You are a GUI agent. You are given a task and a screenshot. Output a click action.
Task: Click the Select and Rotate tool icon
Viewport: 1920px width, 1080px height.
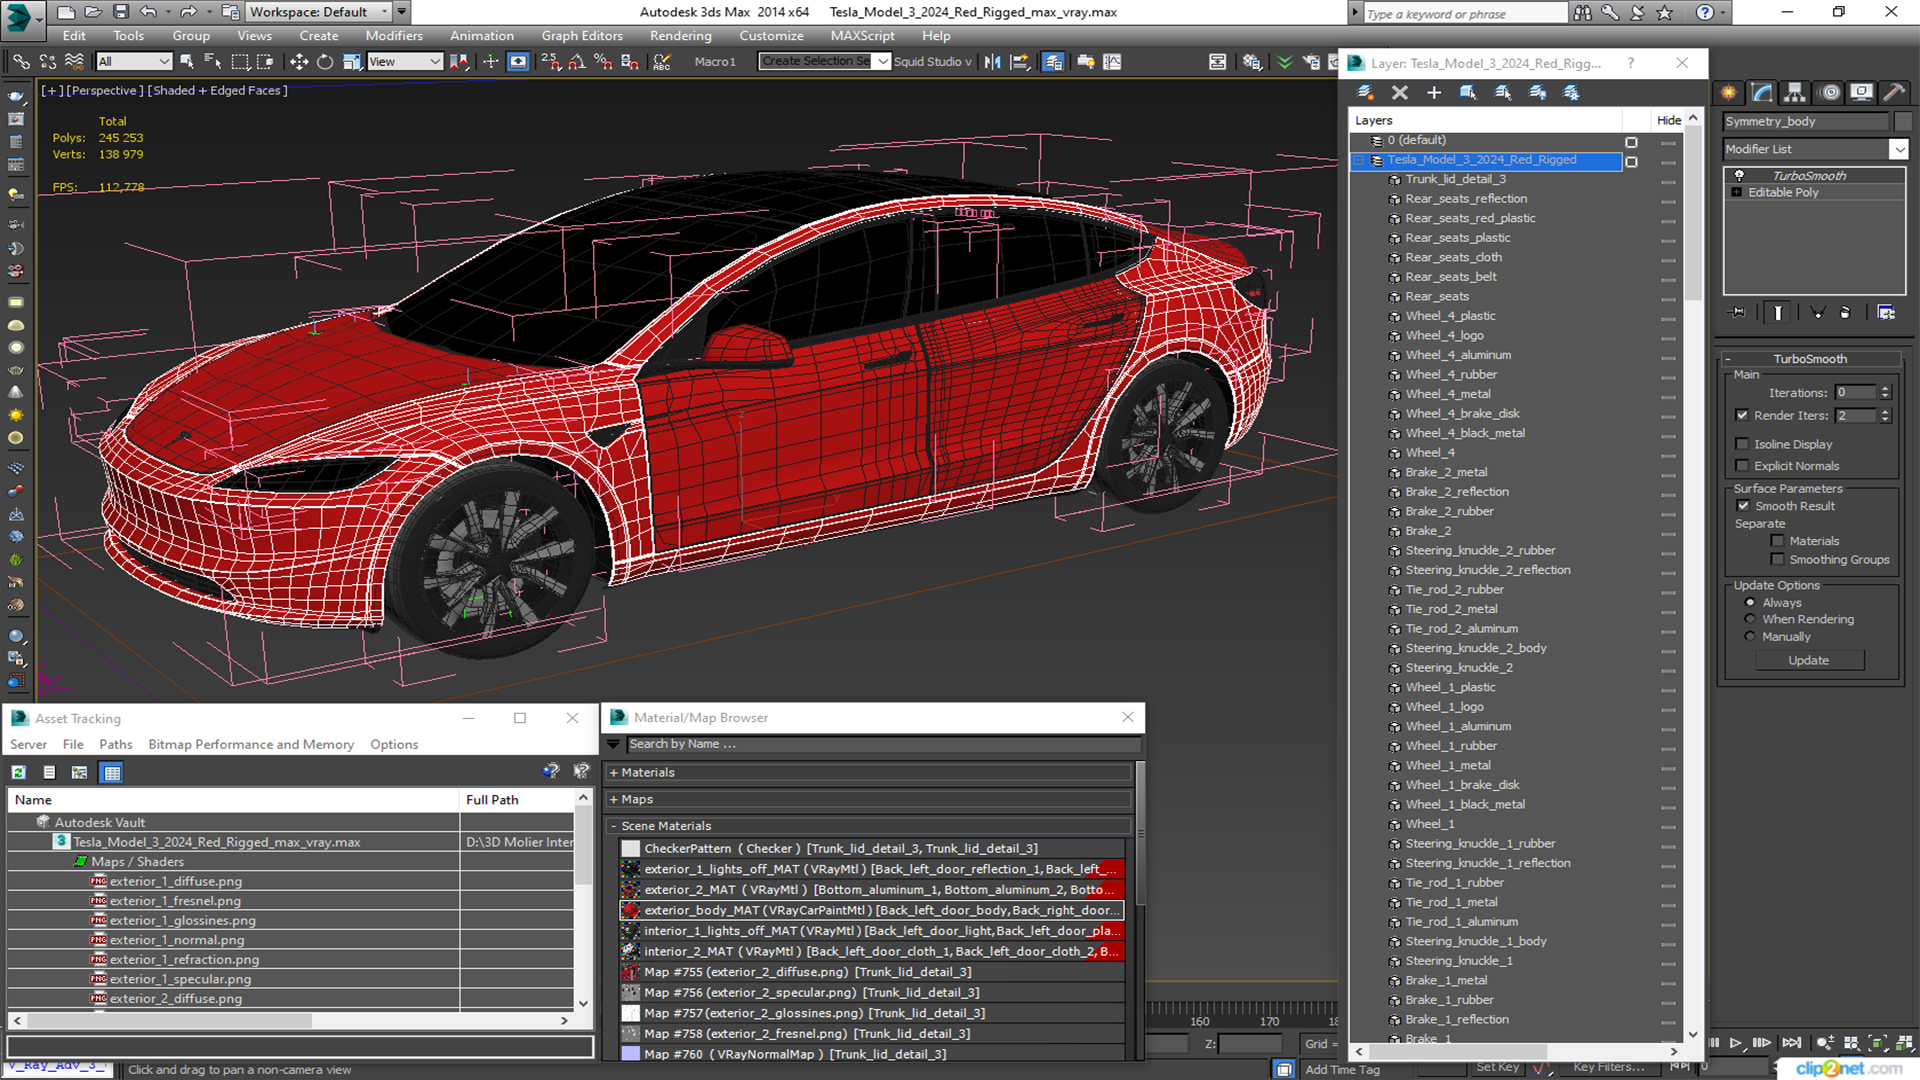(325, 62)
